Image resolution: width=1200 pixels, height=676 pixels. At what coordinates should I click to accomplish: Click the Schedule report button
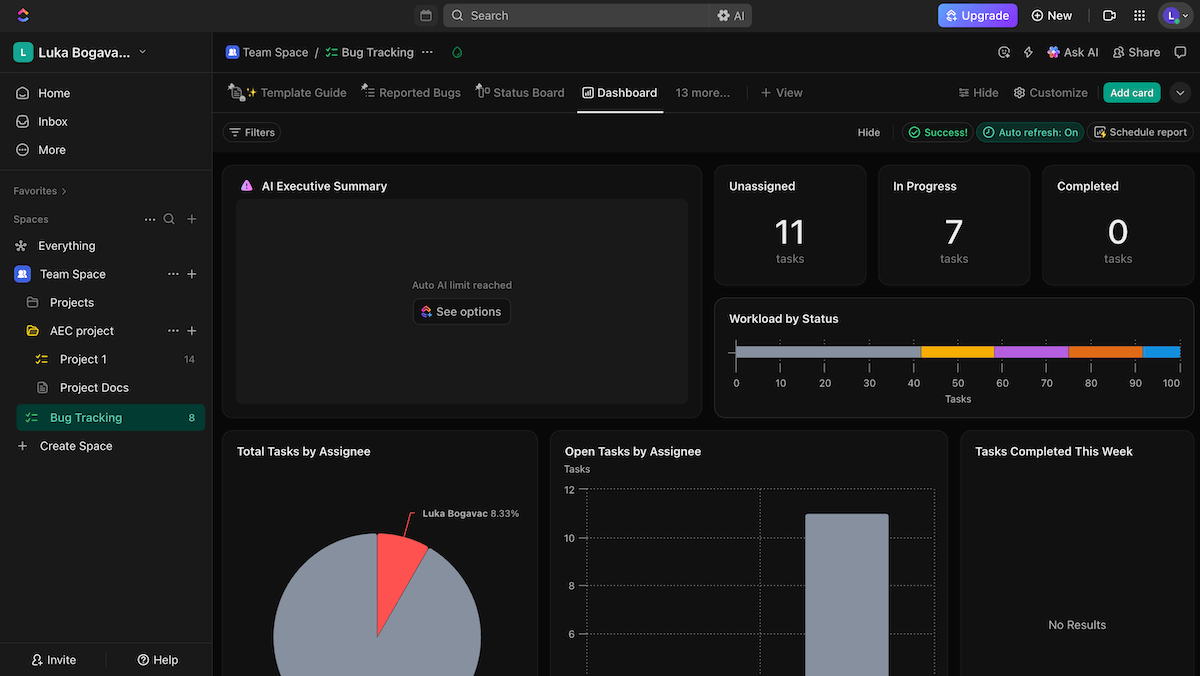tap(1140, 131)
